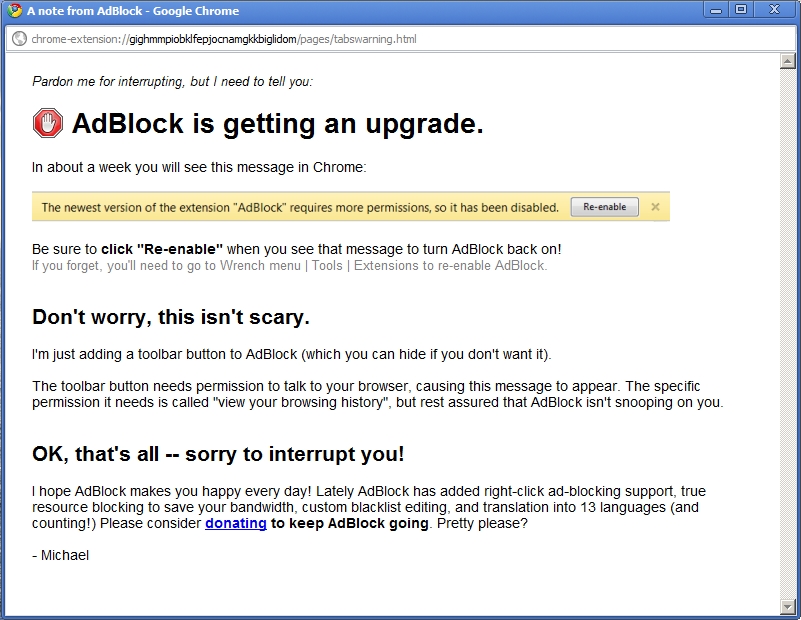Click the 'Don't worry, this isn't scary' heading

pyautogui.click(x=171, y=317)
